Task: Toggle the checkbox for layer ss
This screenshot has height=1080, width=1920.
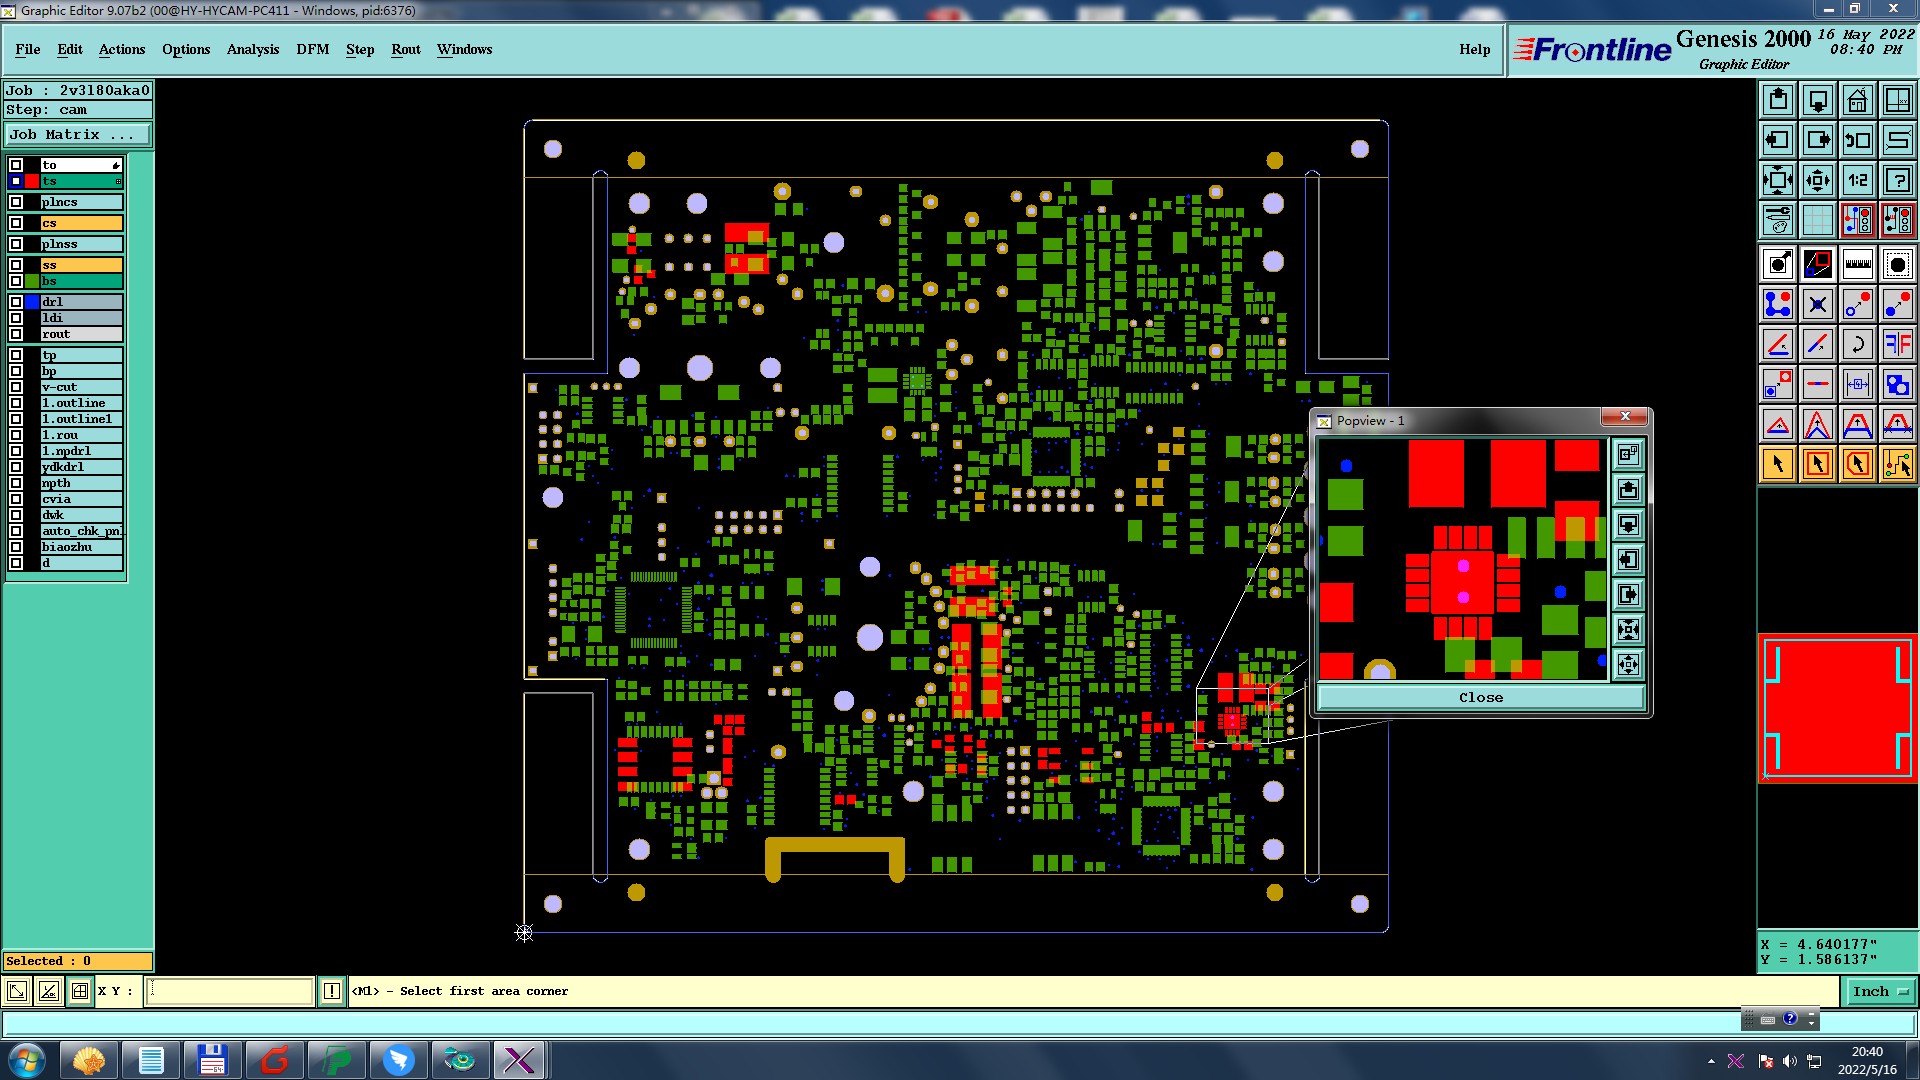Action: coord(16,265)
